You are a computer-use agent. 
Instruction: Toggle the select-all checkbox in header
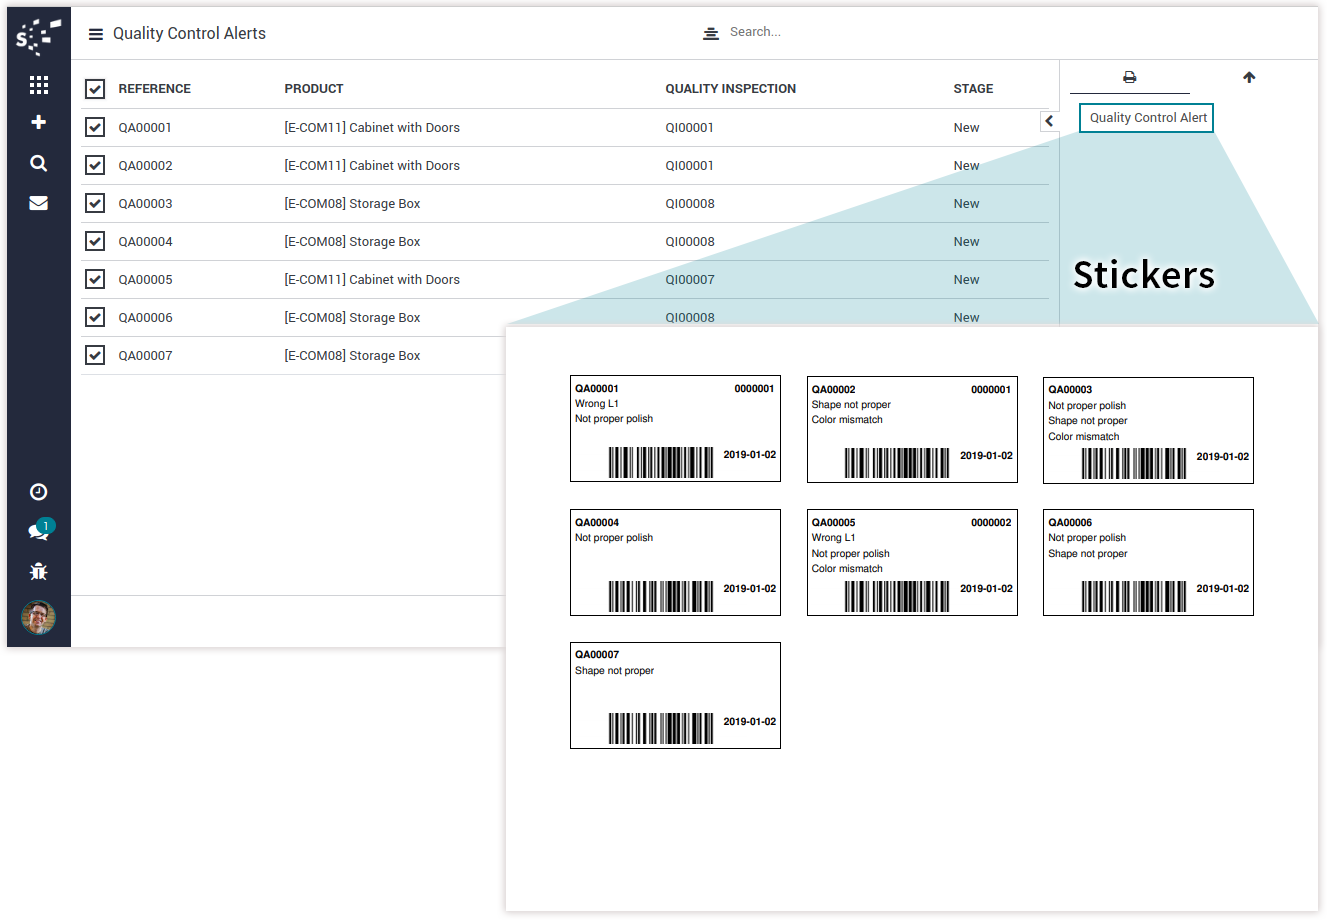tap(95, 89)
